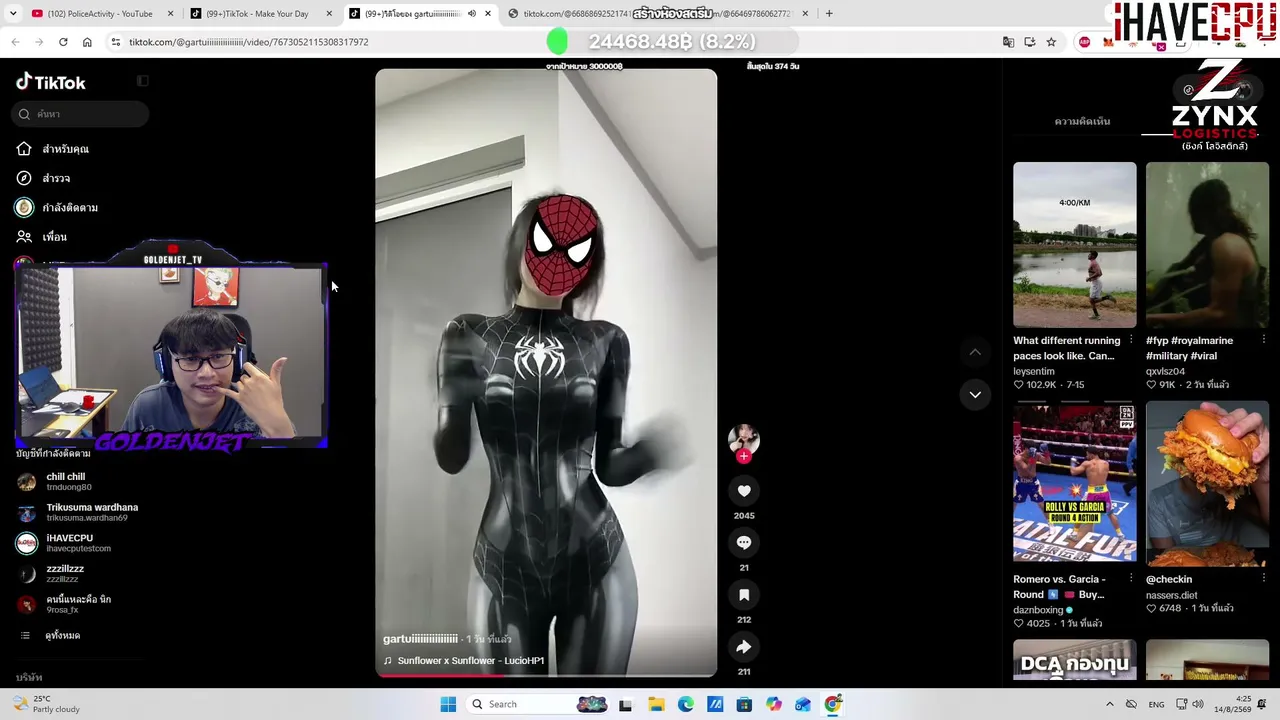The width and height of the screenshot is (1280, 720).
Task: Open the ENG language indicator in tray
Action: [x=1156, y=705]
